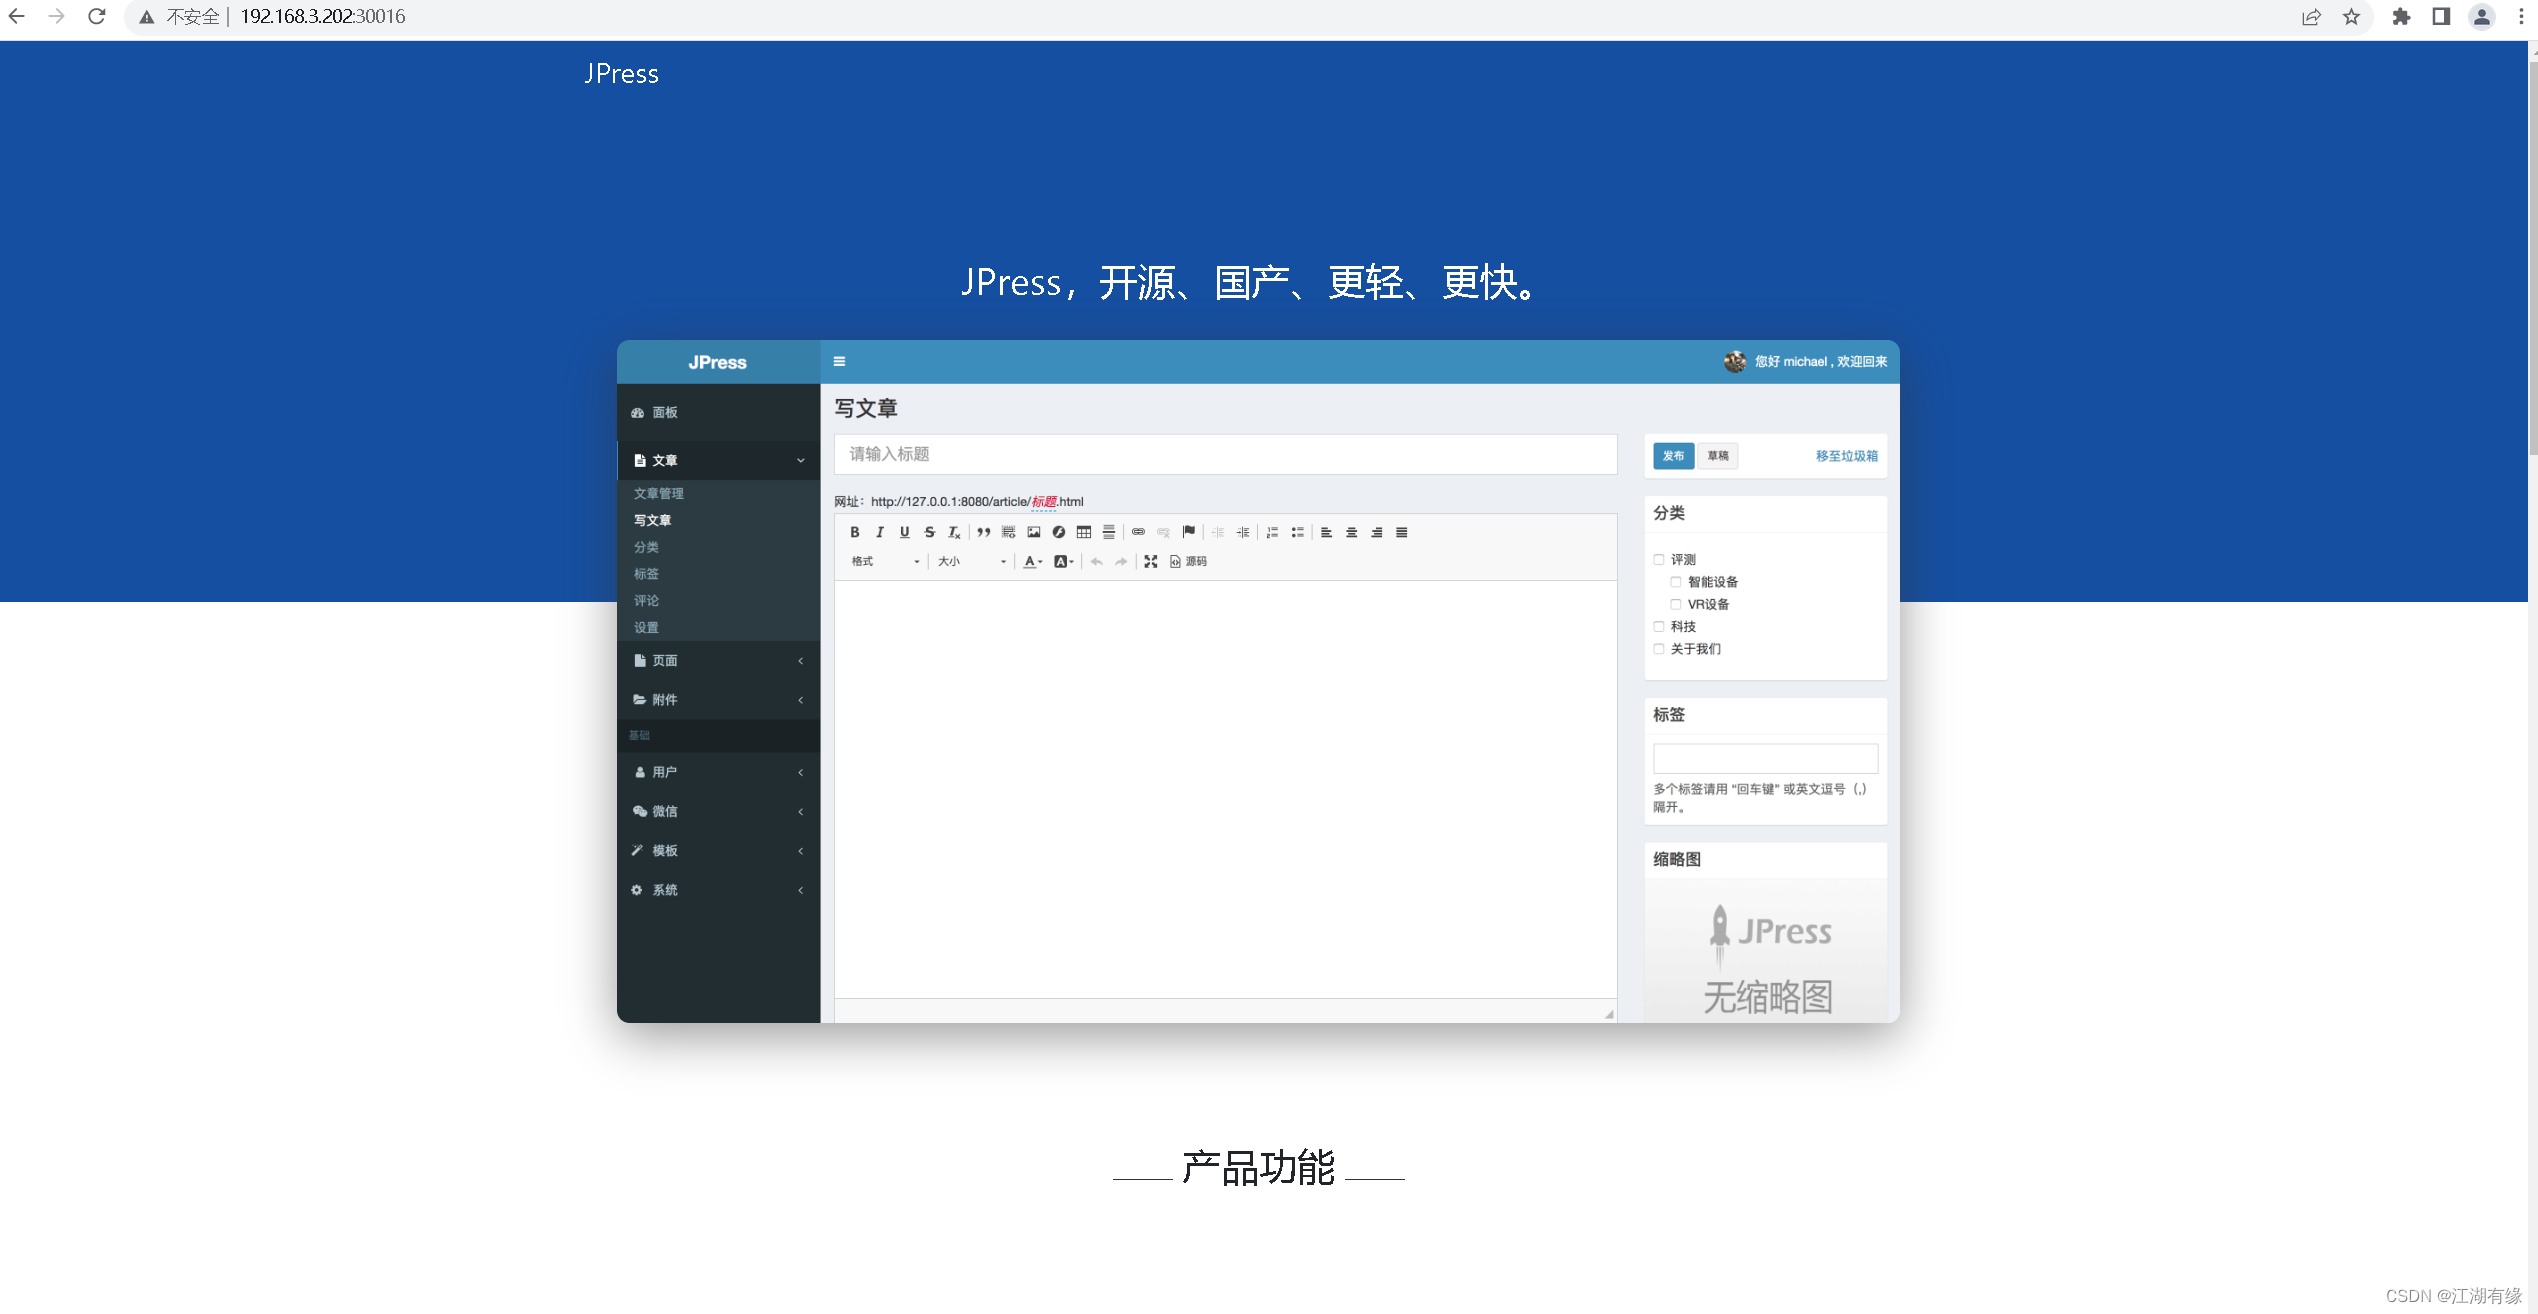Screen dimensions: 2538x1314
Task: Increase indent in the editor
Action: pos(1243,532)
